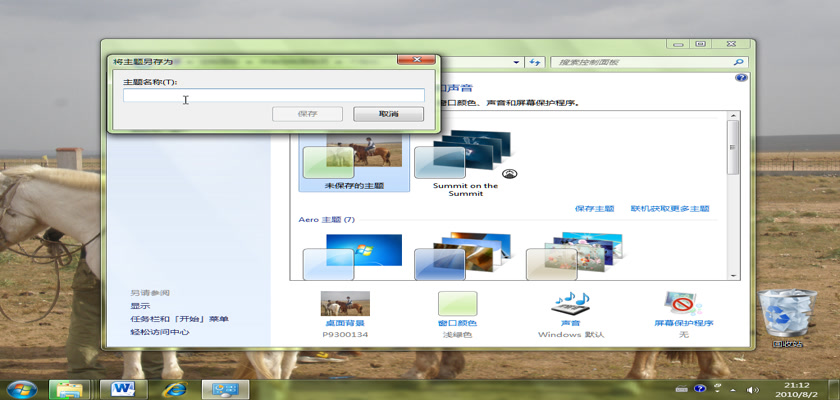Click the 保存 (Save) button in the dialog

[308, 114]
